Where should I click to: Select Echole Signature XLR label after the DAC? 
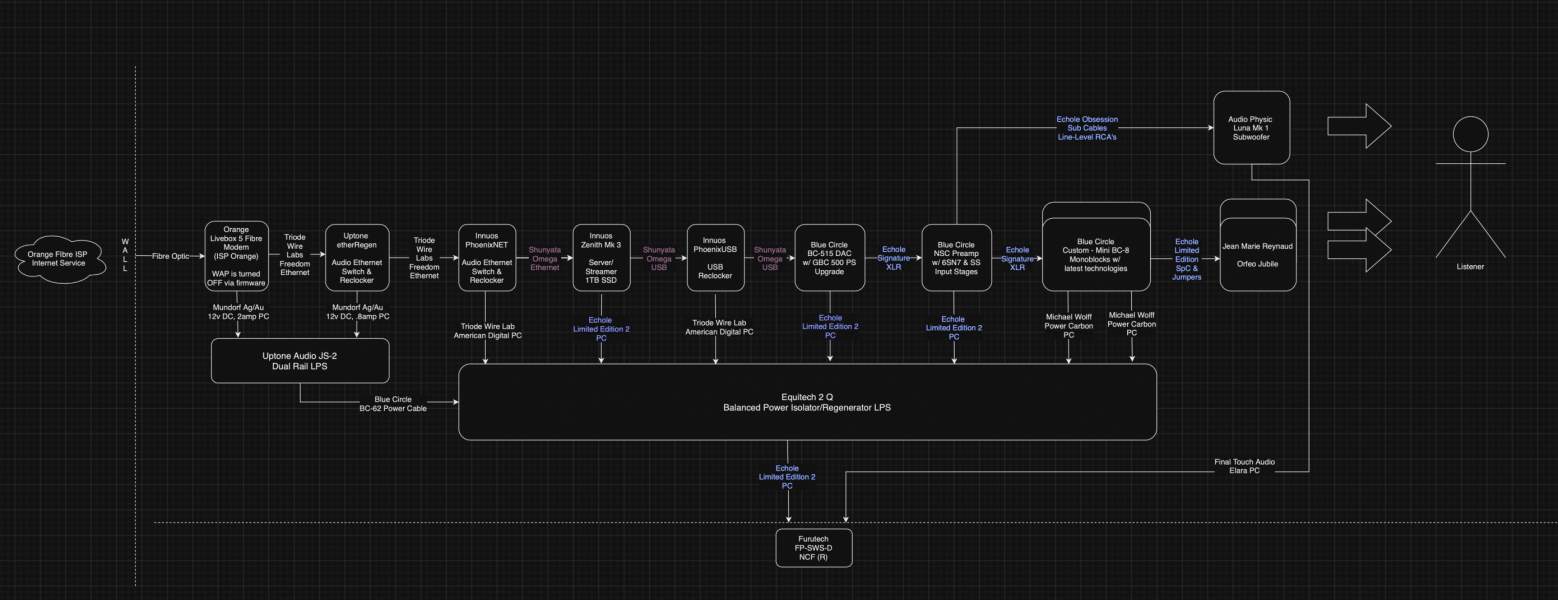tap(893, 258)
